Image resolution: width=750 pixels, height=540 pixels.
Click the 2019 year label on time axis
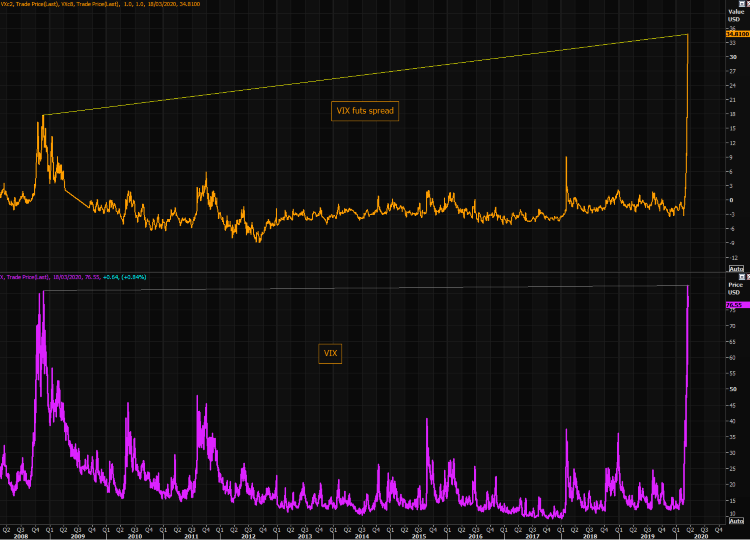point(647,536)
